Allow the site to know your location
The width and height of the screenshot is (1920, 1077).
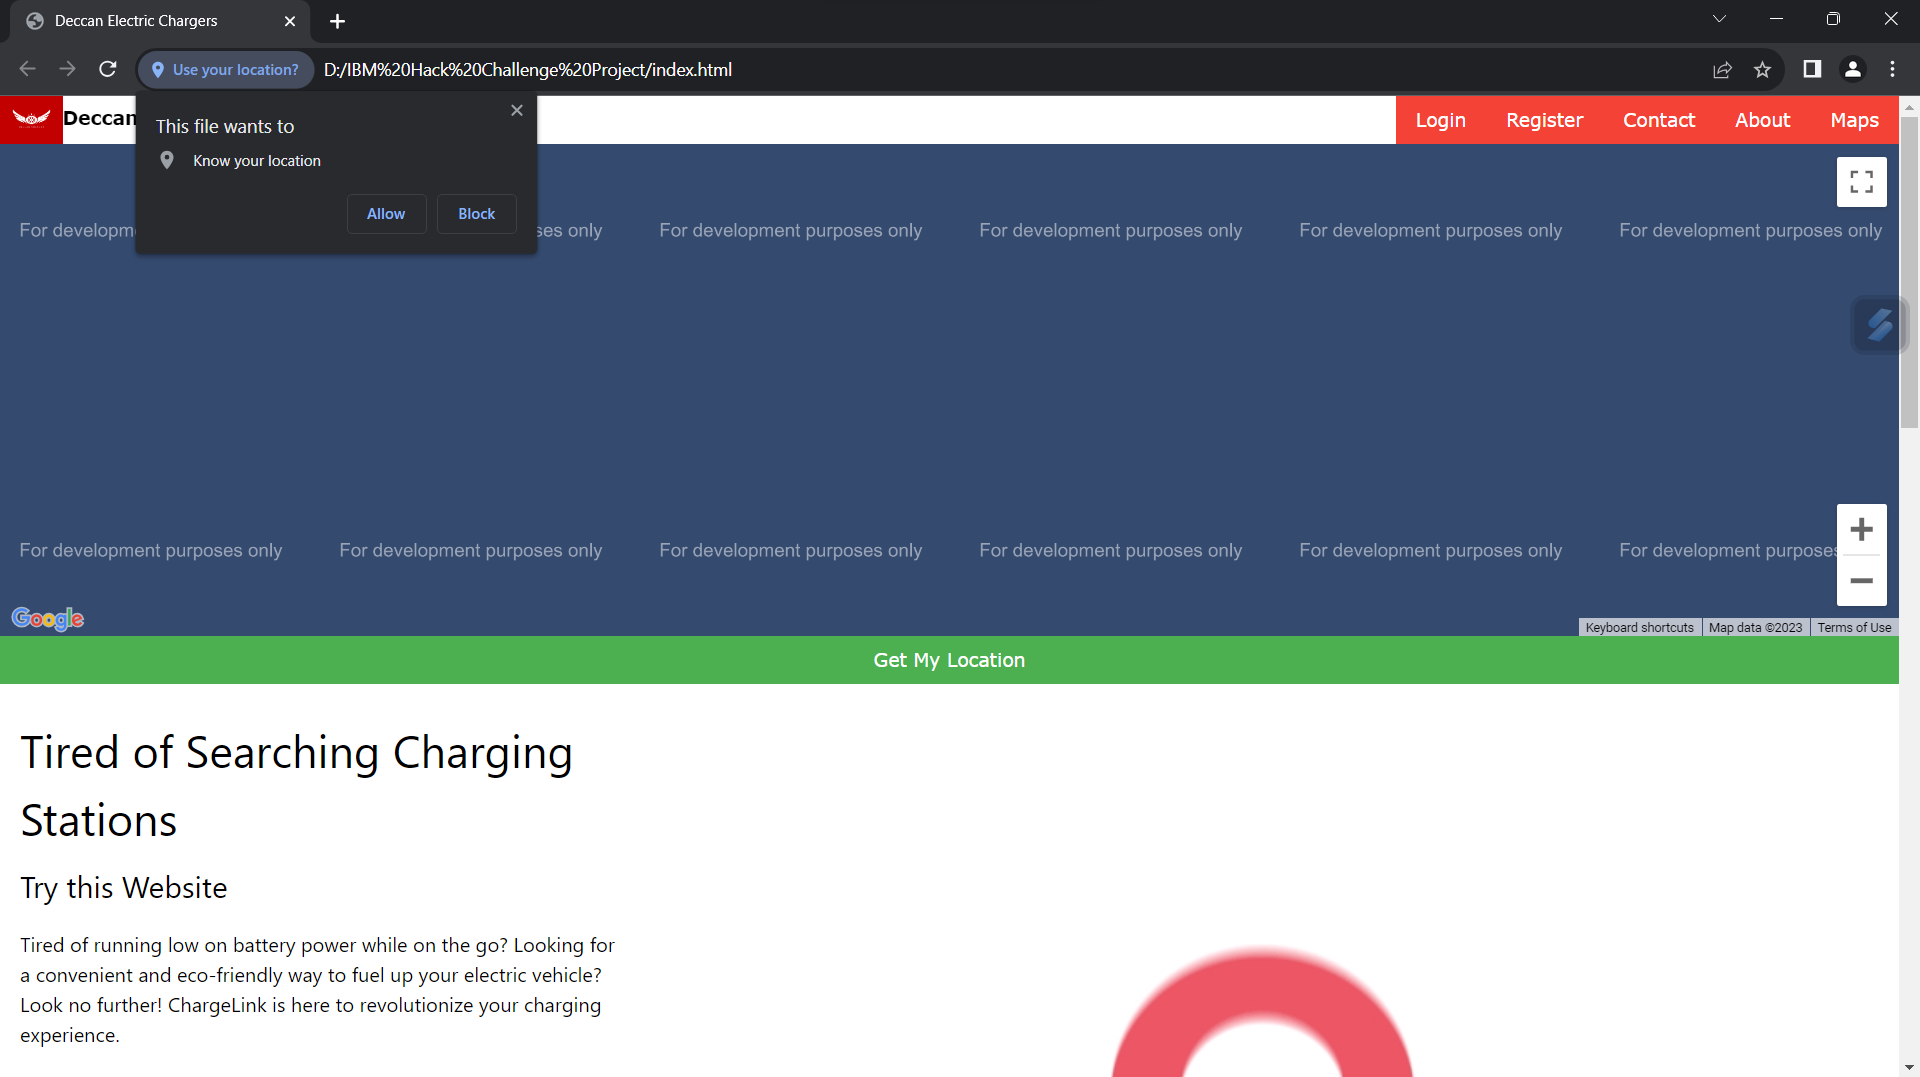[x=386, y=213]
